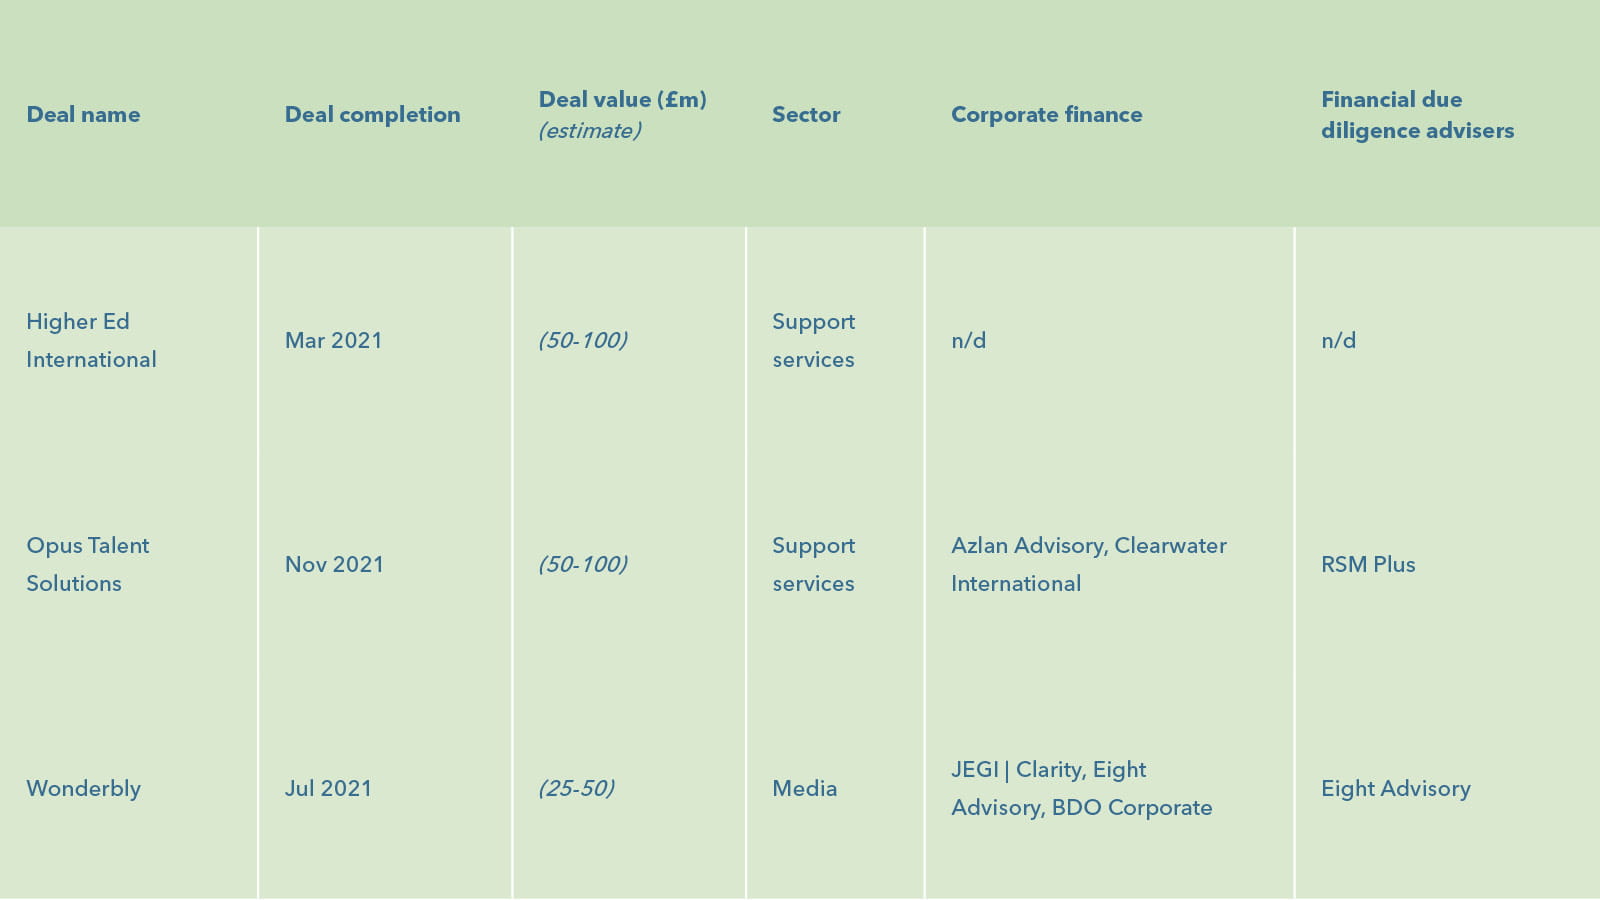Select the Corporate finance column header
This screenshot has height=900, width=1600.
(x=1046, y=115)
